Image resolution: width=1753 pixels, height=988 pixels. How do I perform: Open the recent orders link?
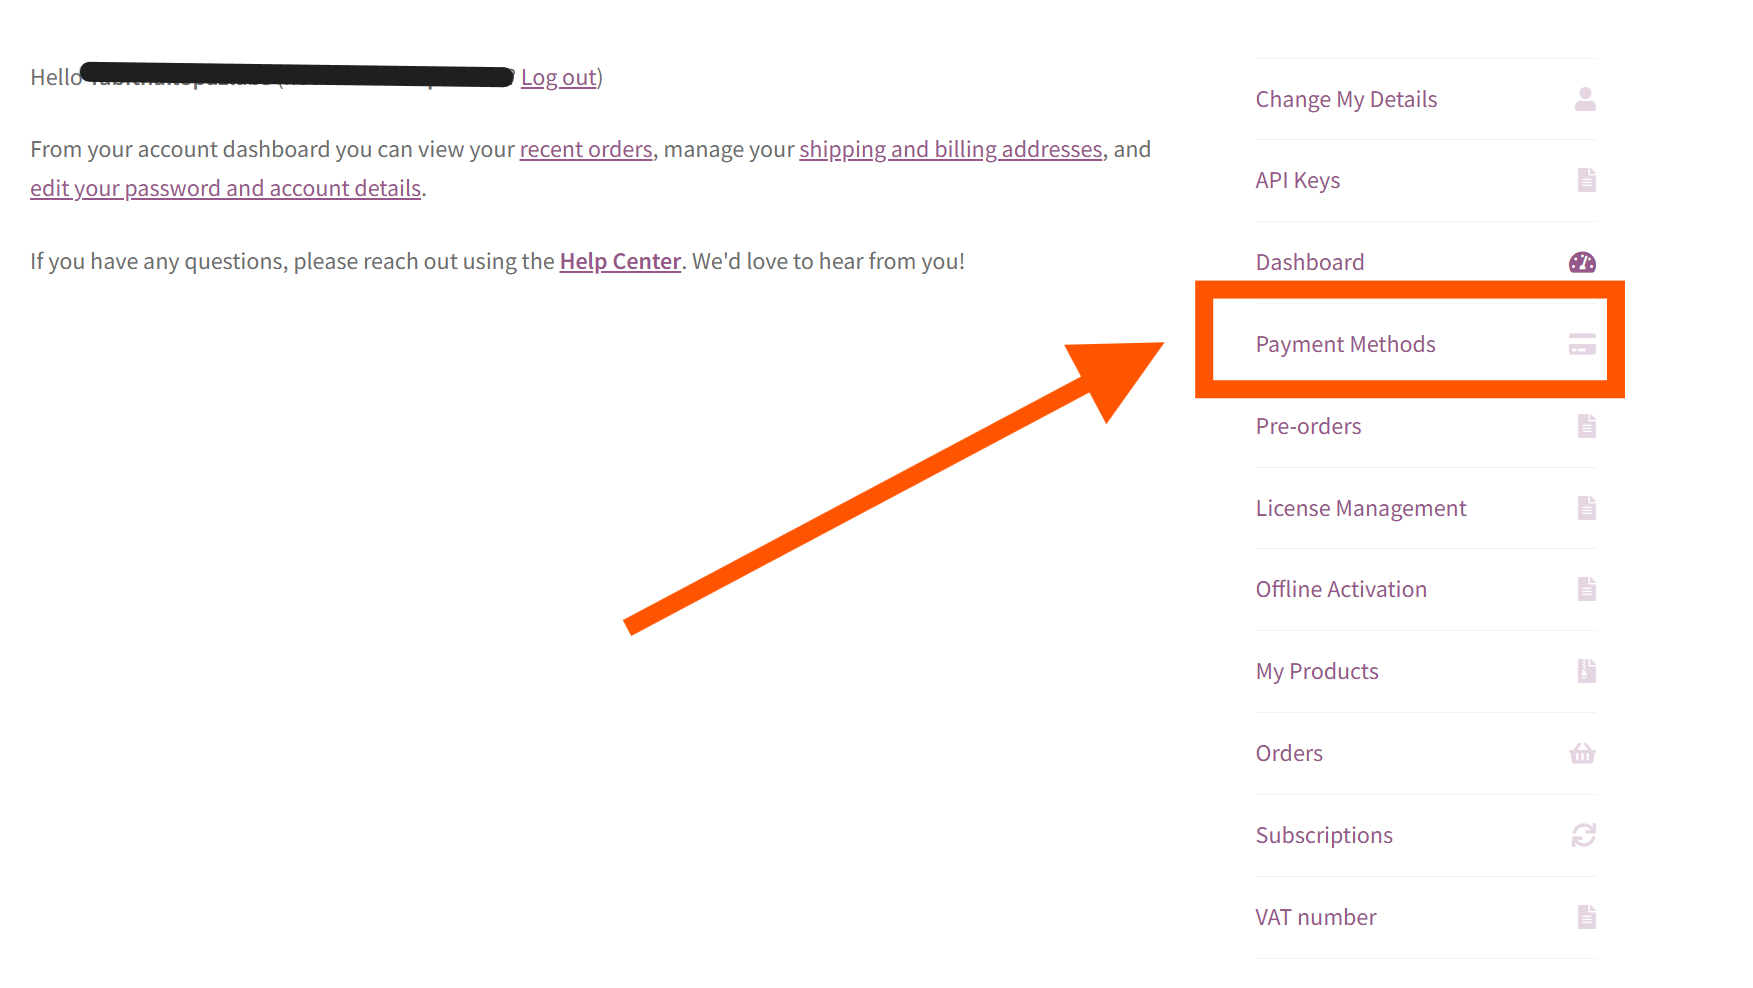pos(586,149)
